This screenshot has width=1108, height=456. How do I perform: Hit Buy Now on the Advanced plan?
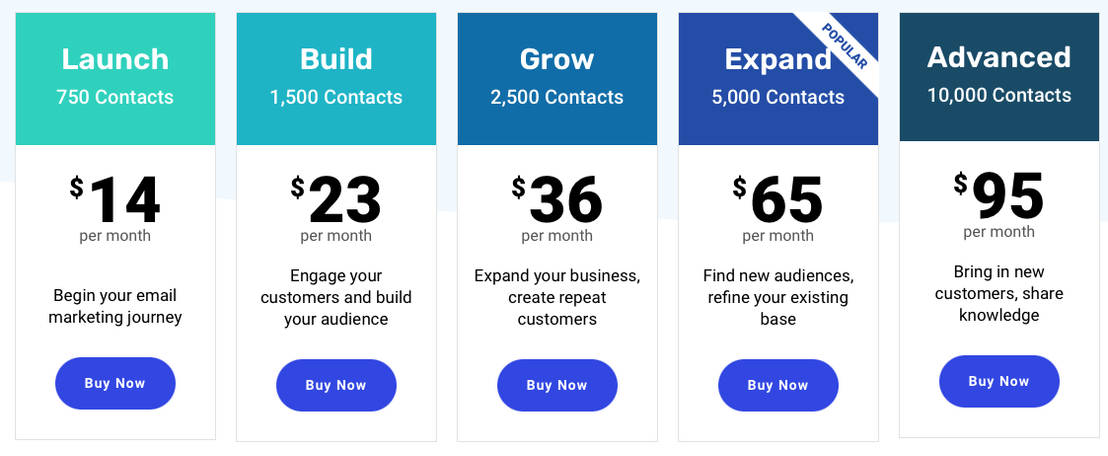click(999, 381)
